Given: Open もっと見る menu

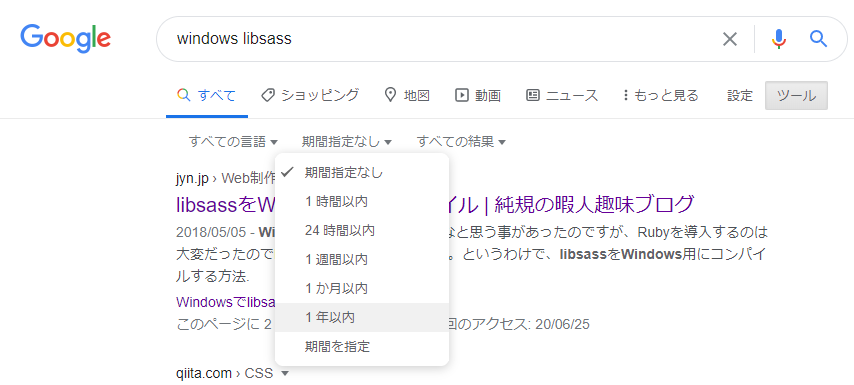Looking at the screenshot, I should click(x=660, y=96).
